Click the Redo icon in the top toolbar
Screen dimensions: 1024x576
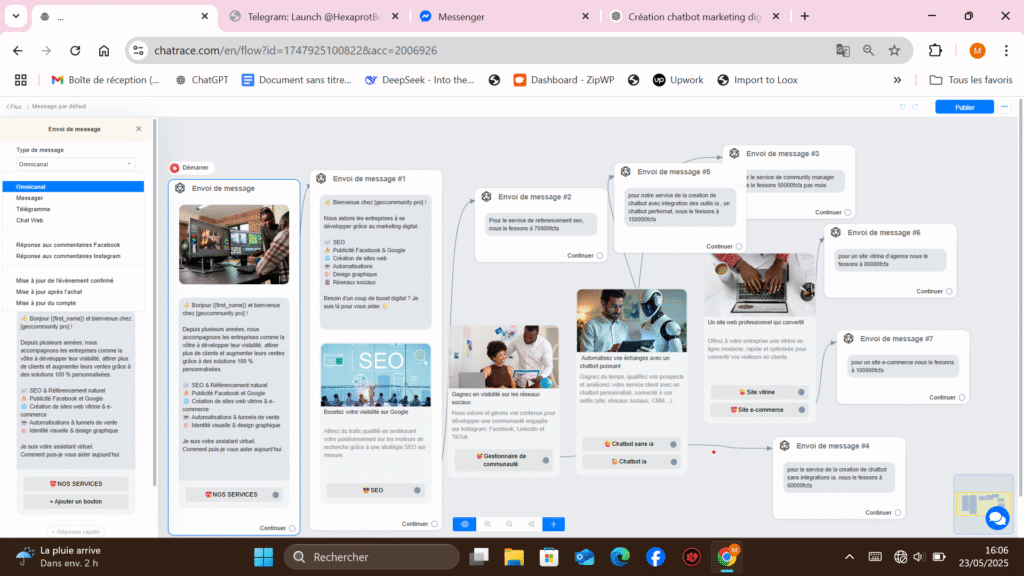click(914, 107)
